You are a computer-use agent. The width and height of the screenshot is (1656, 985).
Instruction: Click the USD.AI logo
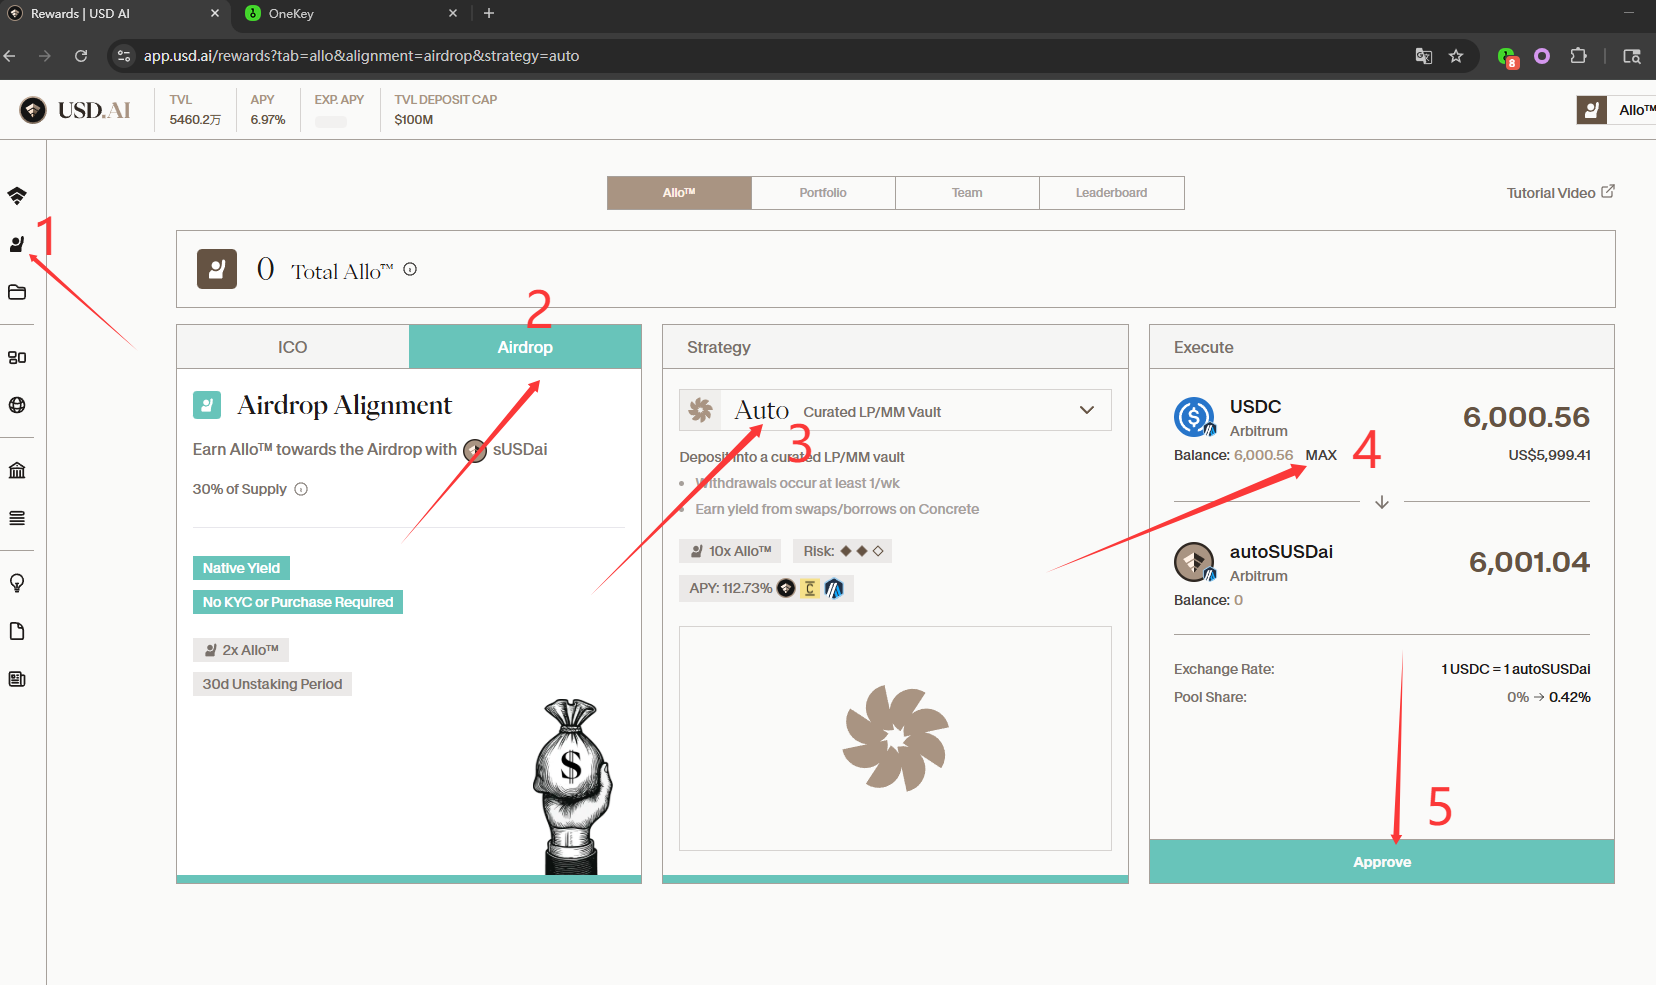point(75,110)
